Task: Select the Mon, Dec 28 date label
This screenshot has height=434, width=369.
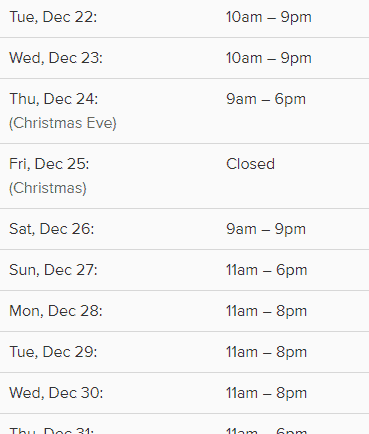Action: tap(56, 311)
